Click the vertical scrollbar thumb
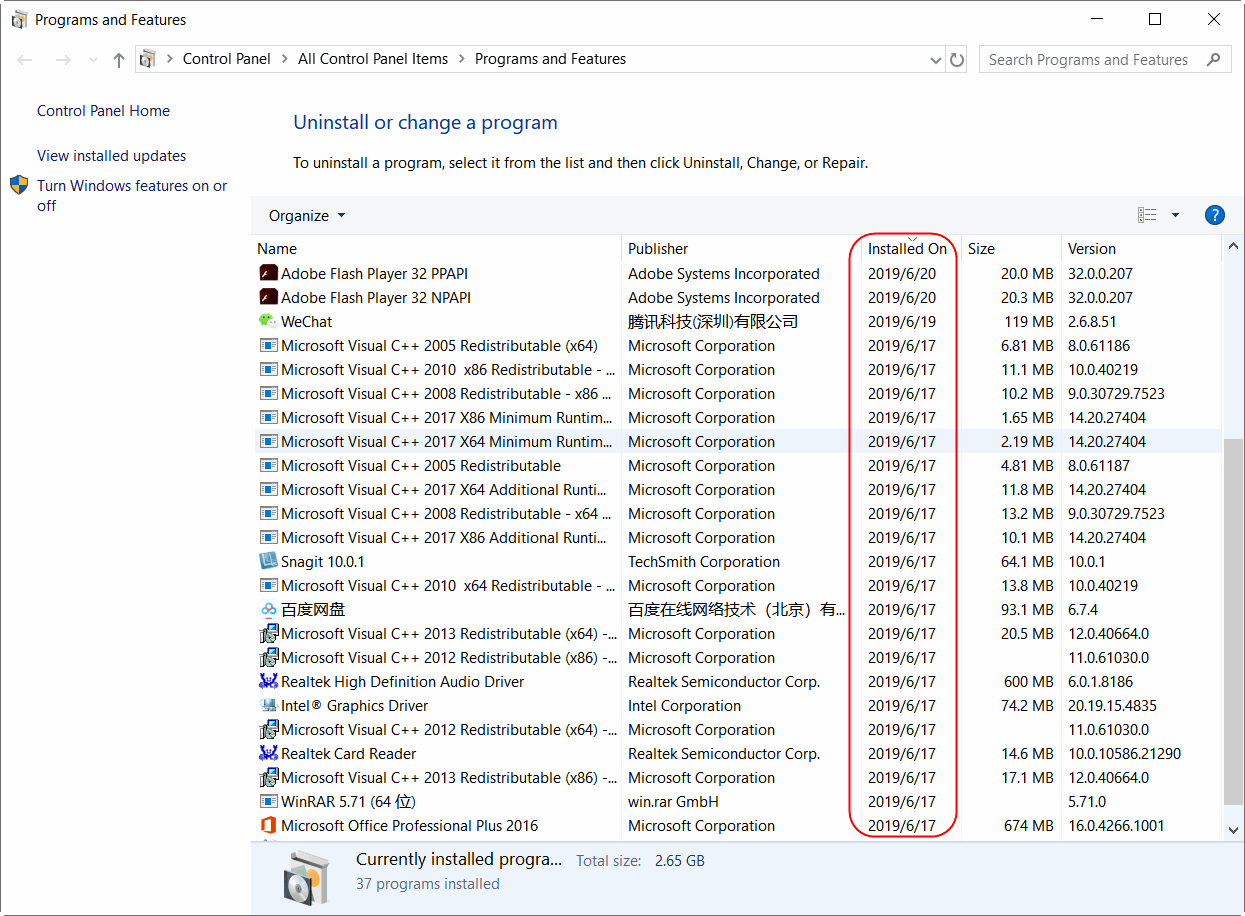Image resolution: width=1245 pixels, height=916 pixels. pos(1234,620)
